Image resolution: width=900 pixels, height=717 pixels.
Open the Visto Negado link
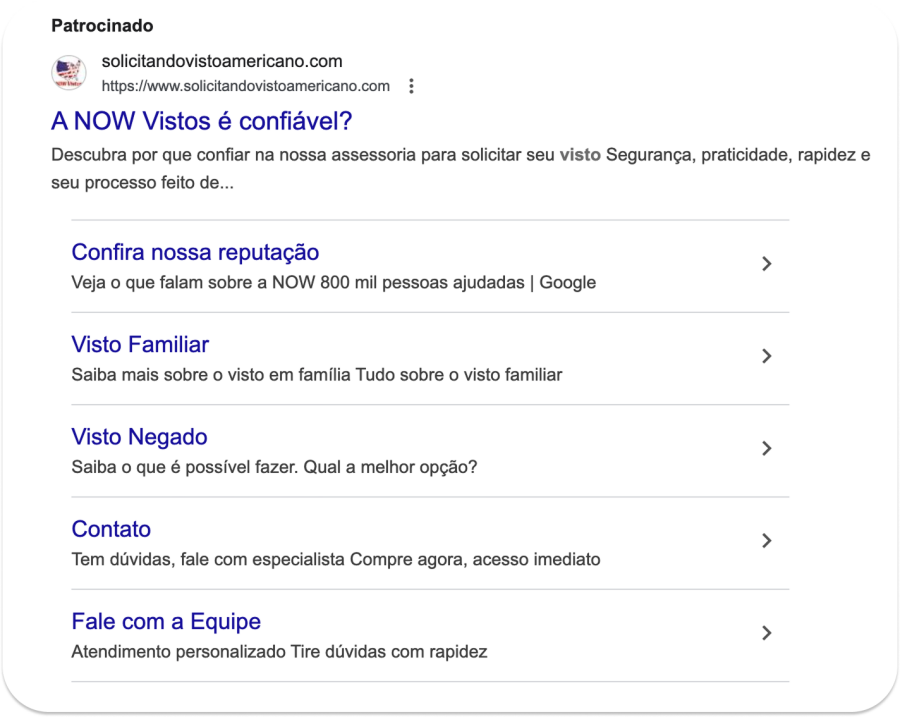(x=139, y=437)
